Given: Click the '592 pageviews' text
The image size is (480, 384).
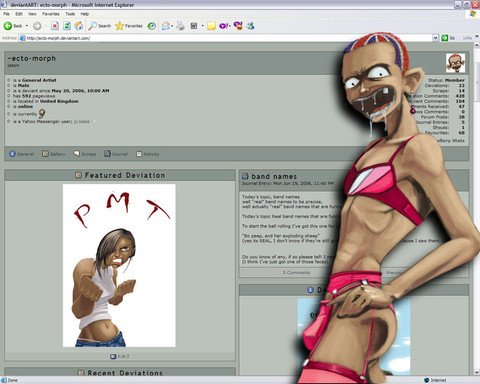Looking at the screenshot, I should pos(38,96).
